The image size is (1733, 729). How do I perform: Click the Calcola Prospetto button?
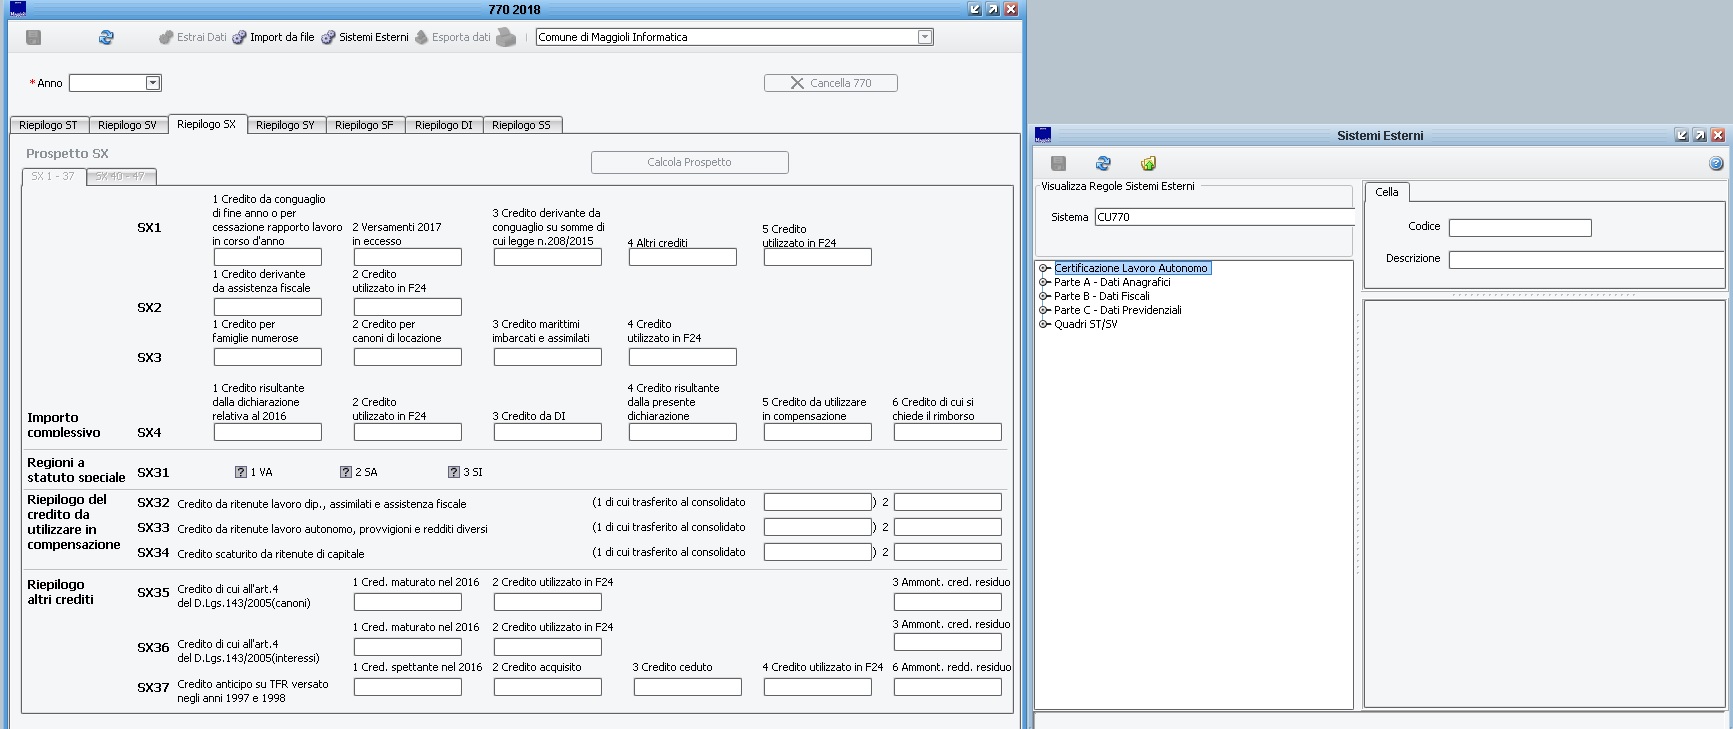coord(689,162)
